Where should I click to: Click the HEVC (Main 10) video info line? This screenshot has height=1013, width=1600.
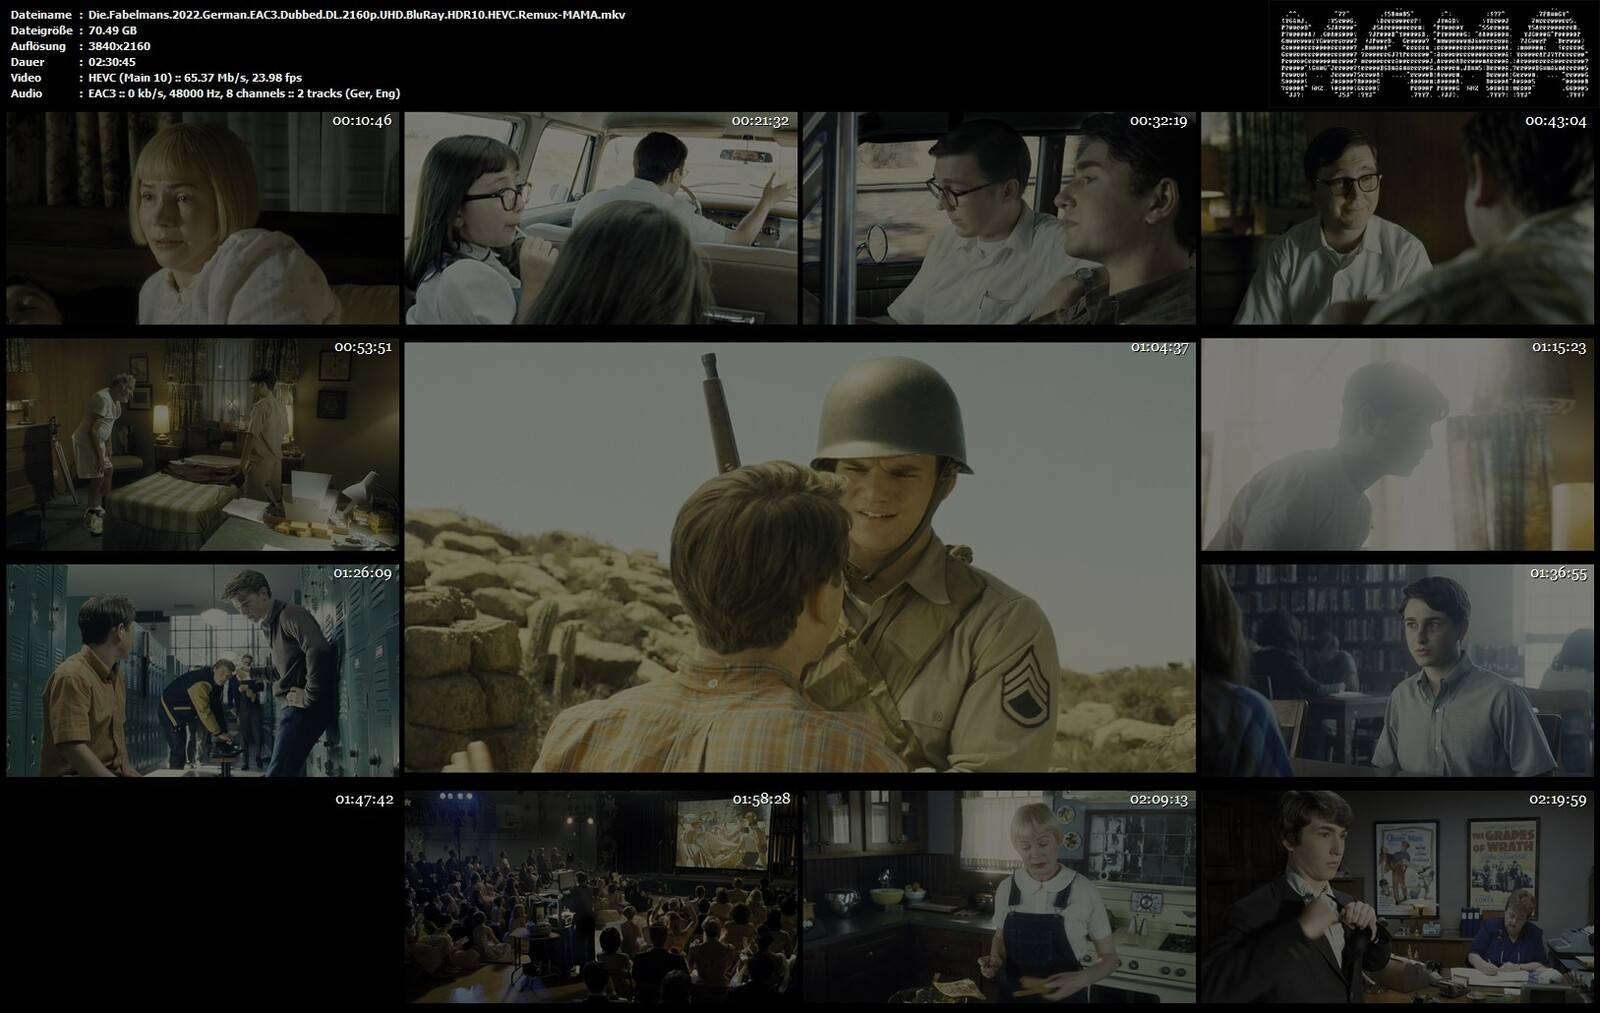[195, 78]
